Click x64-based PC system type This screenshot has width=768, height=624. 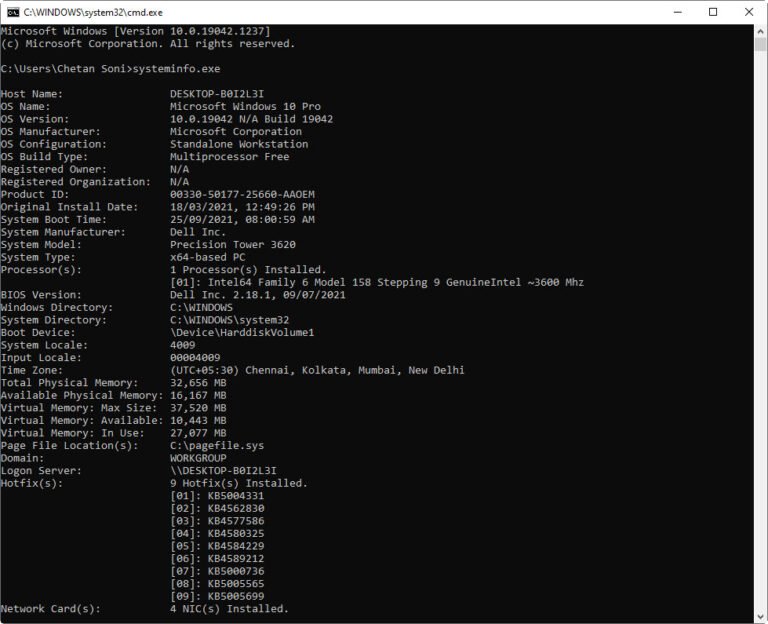coord(208,257)
